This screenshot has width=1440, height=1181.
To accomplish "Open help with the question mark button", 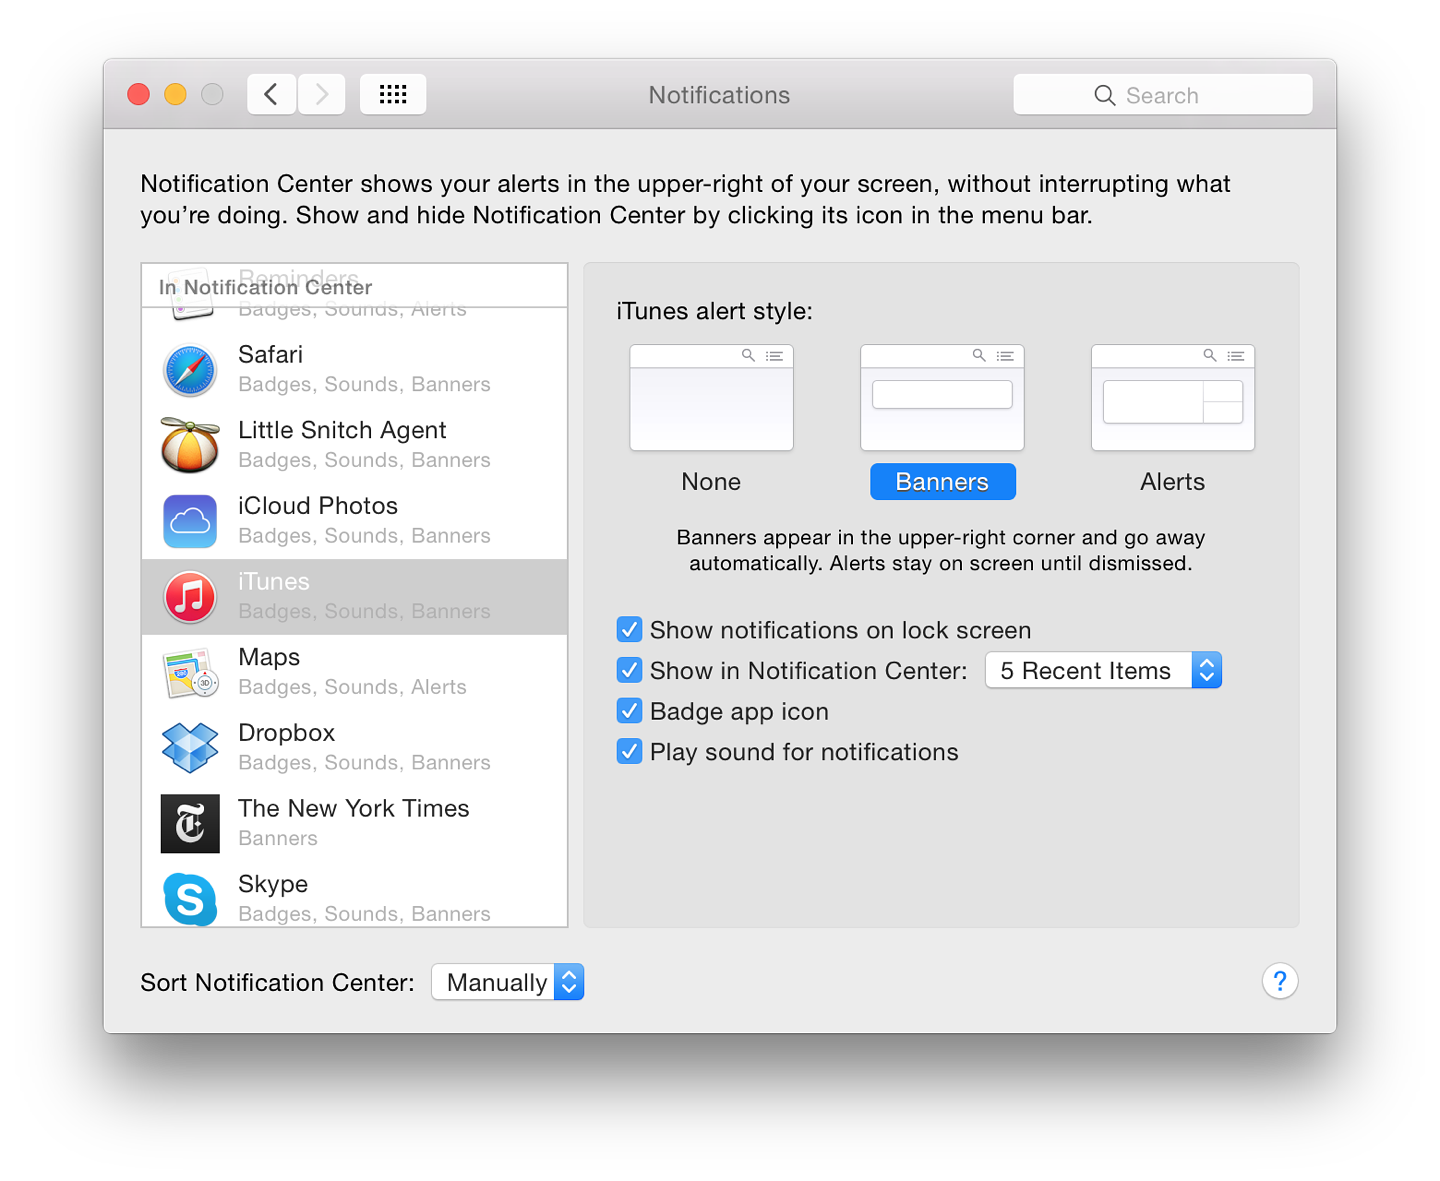I will point(1280,981).
